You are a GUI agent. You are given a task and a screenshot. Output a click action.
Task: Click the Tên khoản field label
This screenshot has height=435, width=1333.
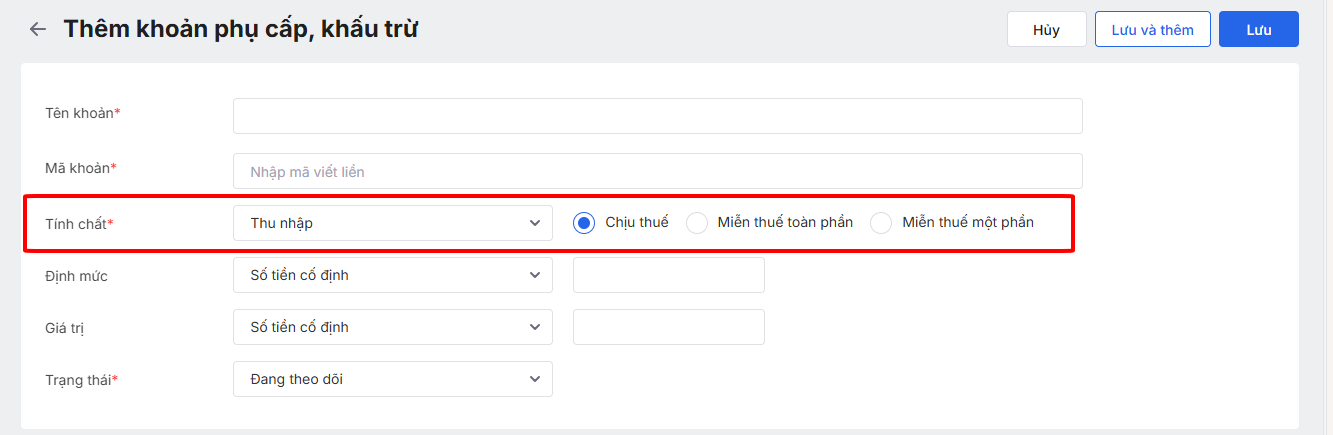click(x=82, y=113)
